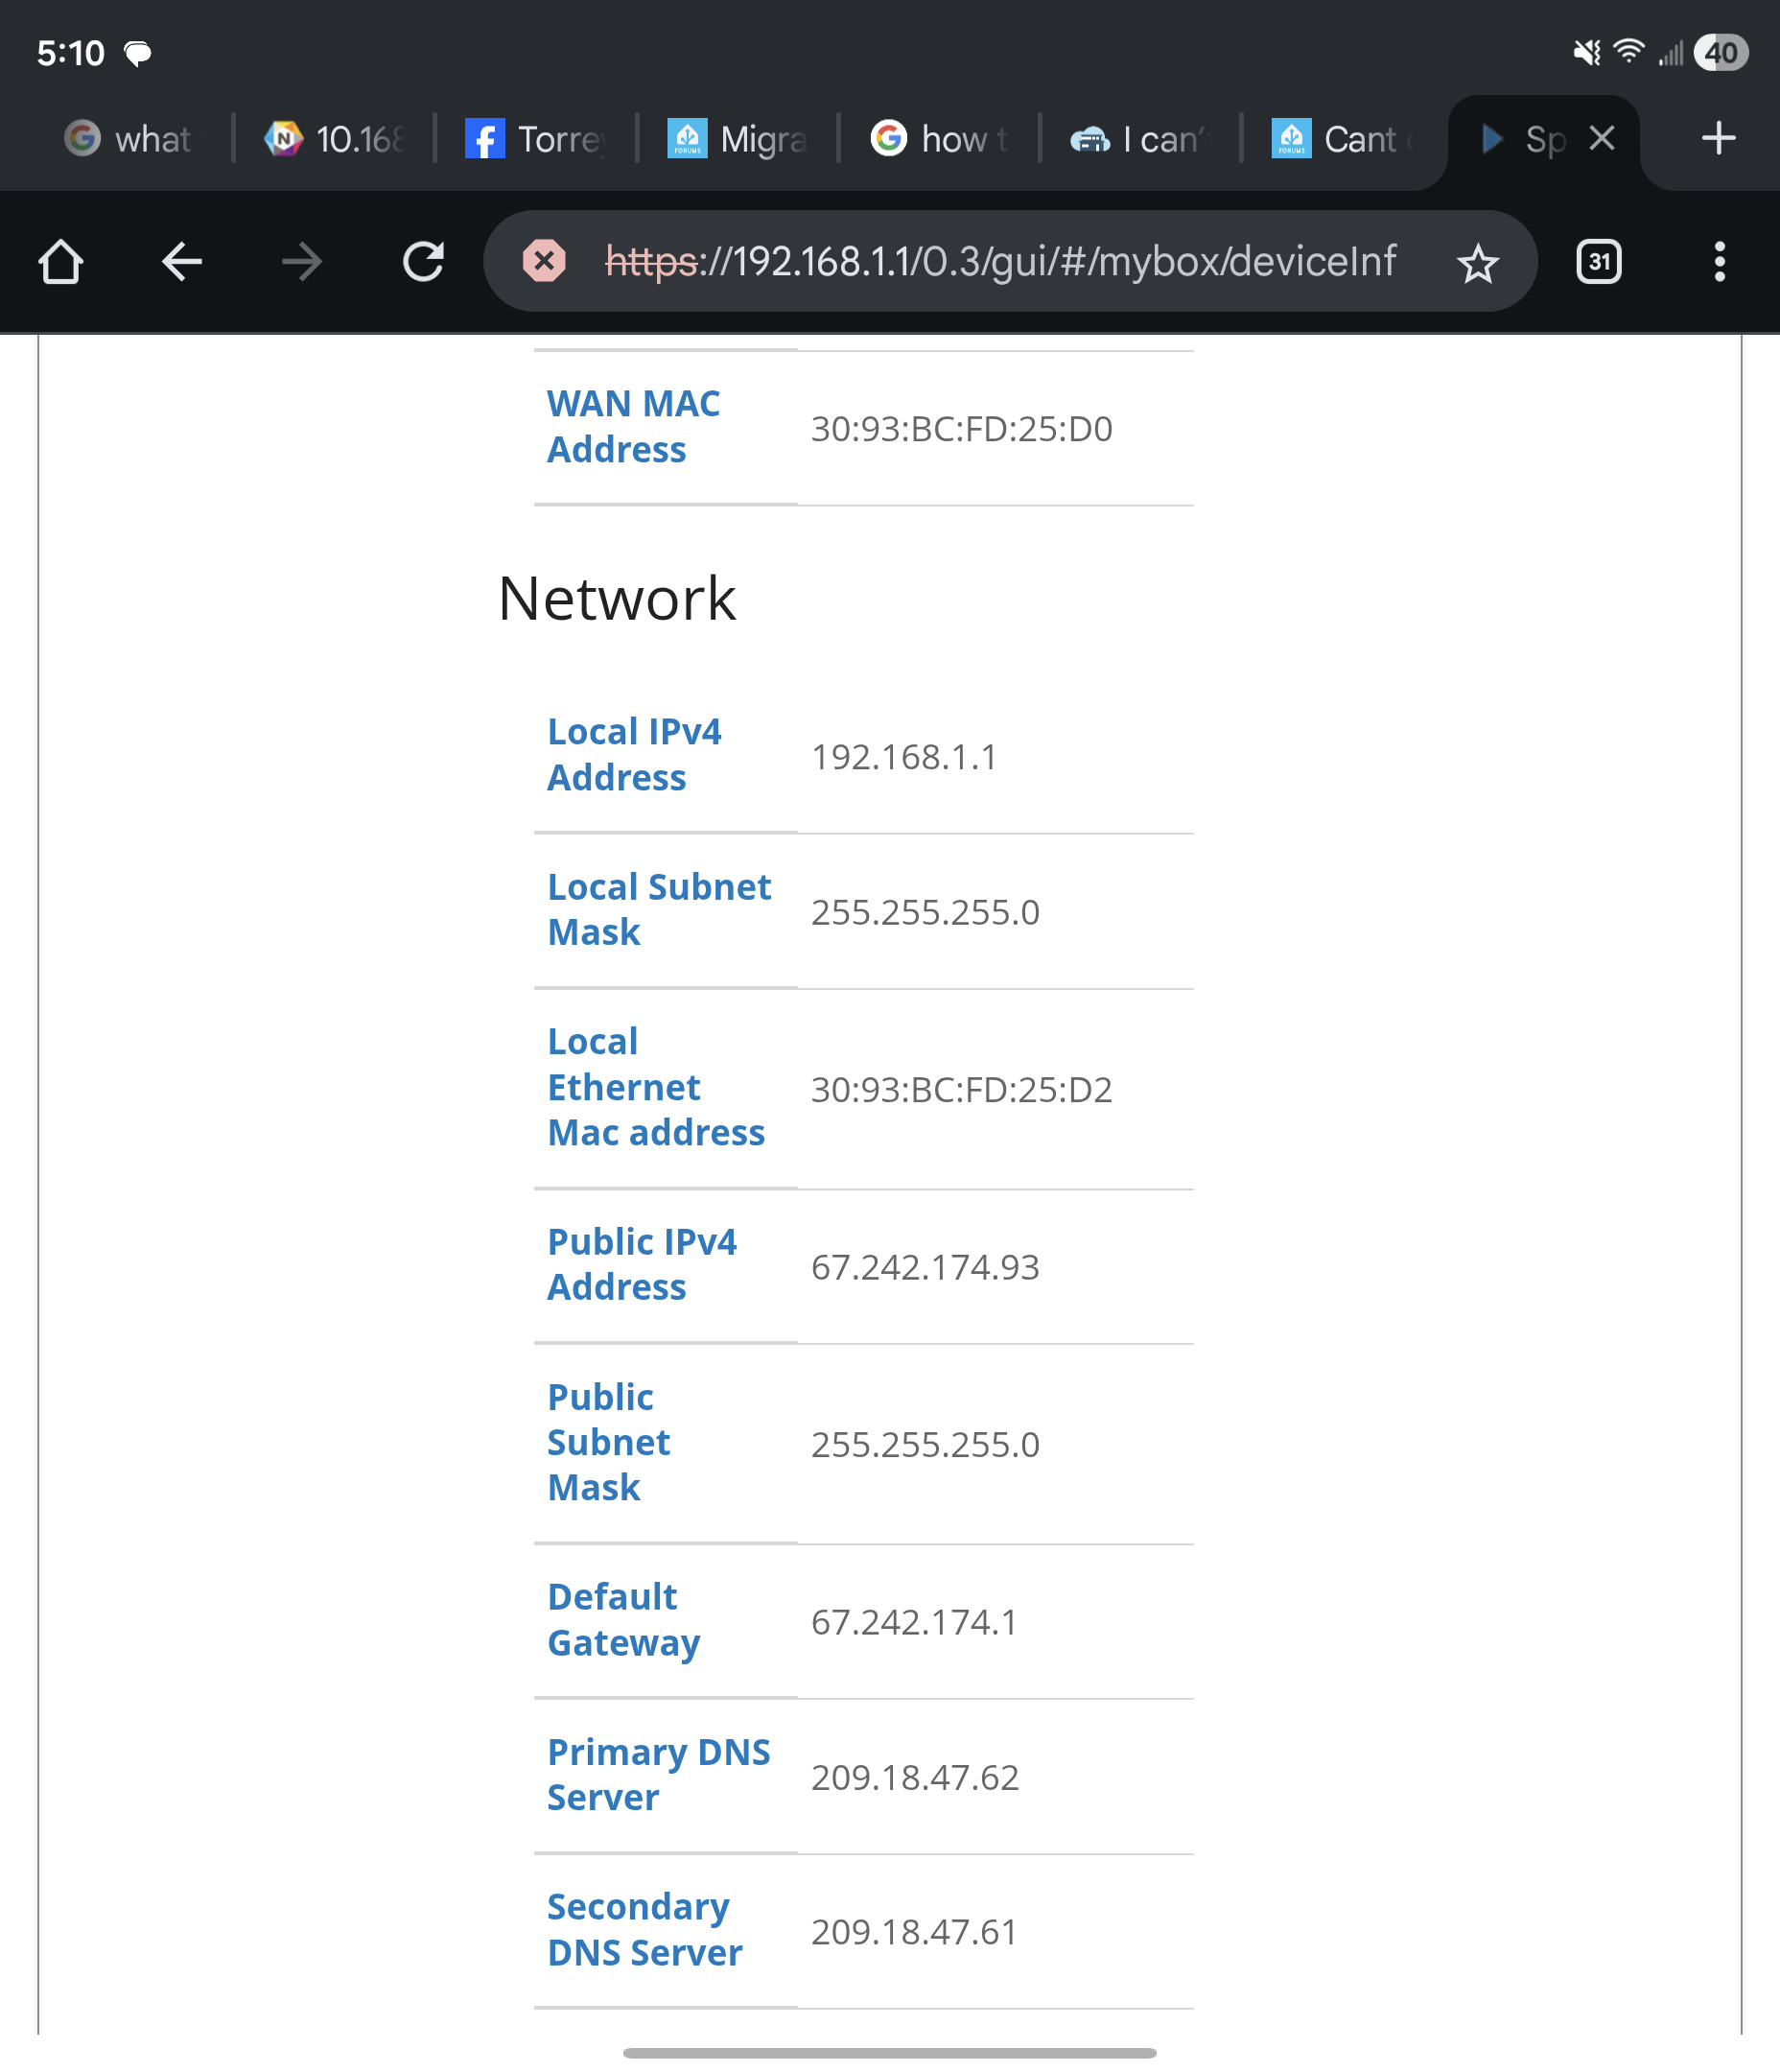Open a new browser tab
Viewport: 1780px width, 2072px height.
point(1716,138)
